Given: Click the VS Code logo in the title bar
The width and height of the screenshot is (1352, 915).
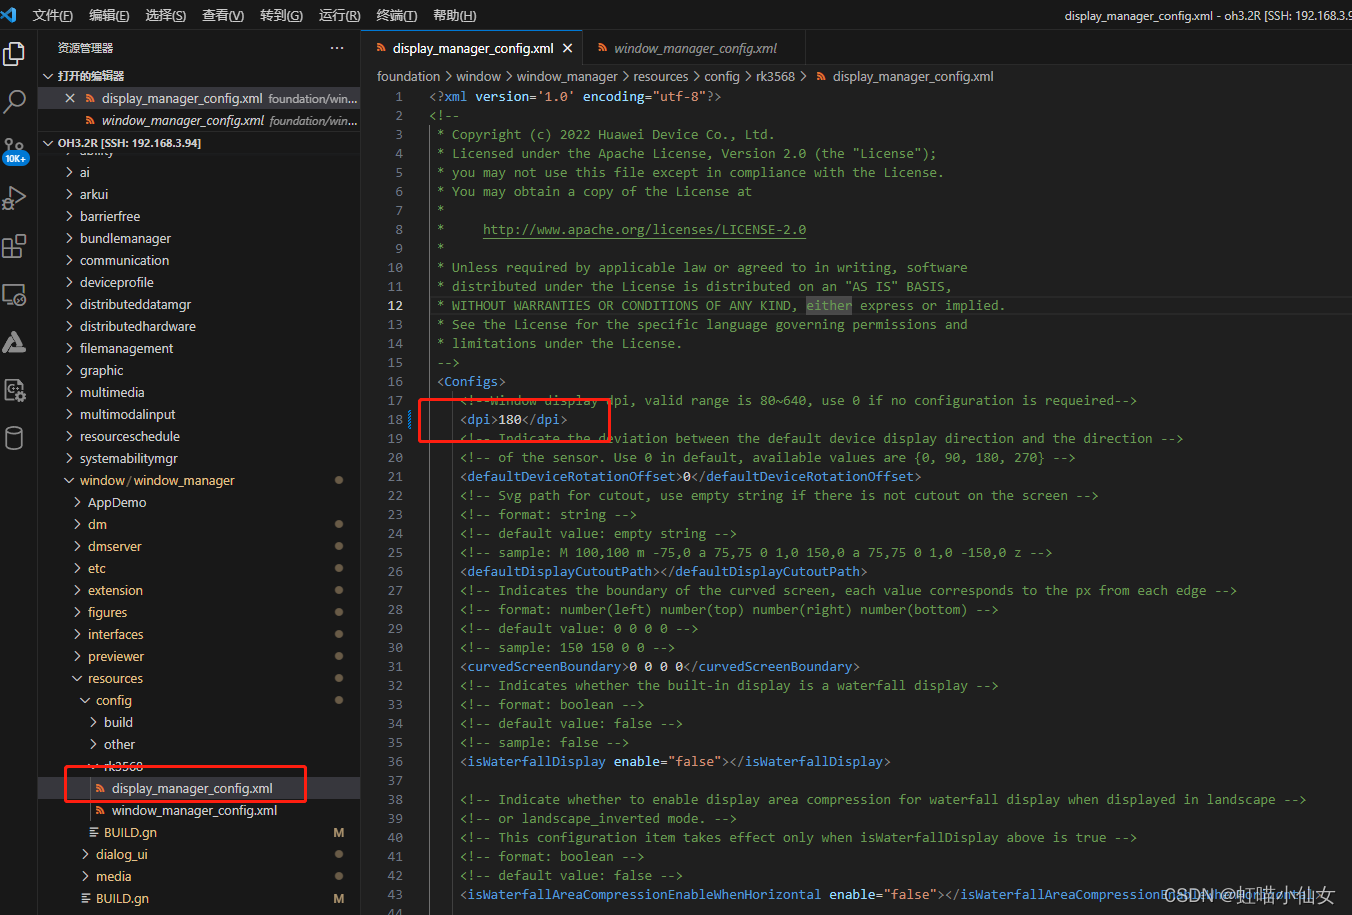Looking at the screenshot, I should 9,15.
